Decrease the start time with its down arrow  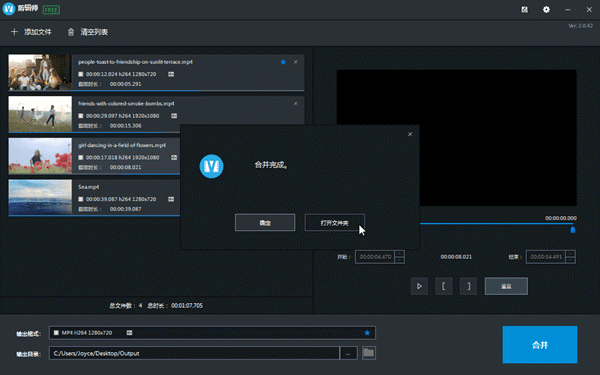tap(399, 261)
